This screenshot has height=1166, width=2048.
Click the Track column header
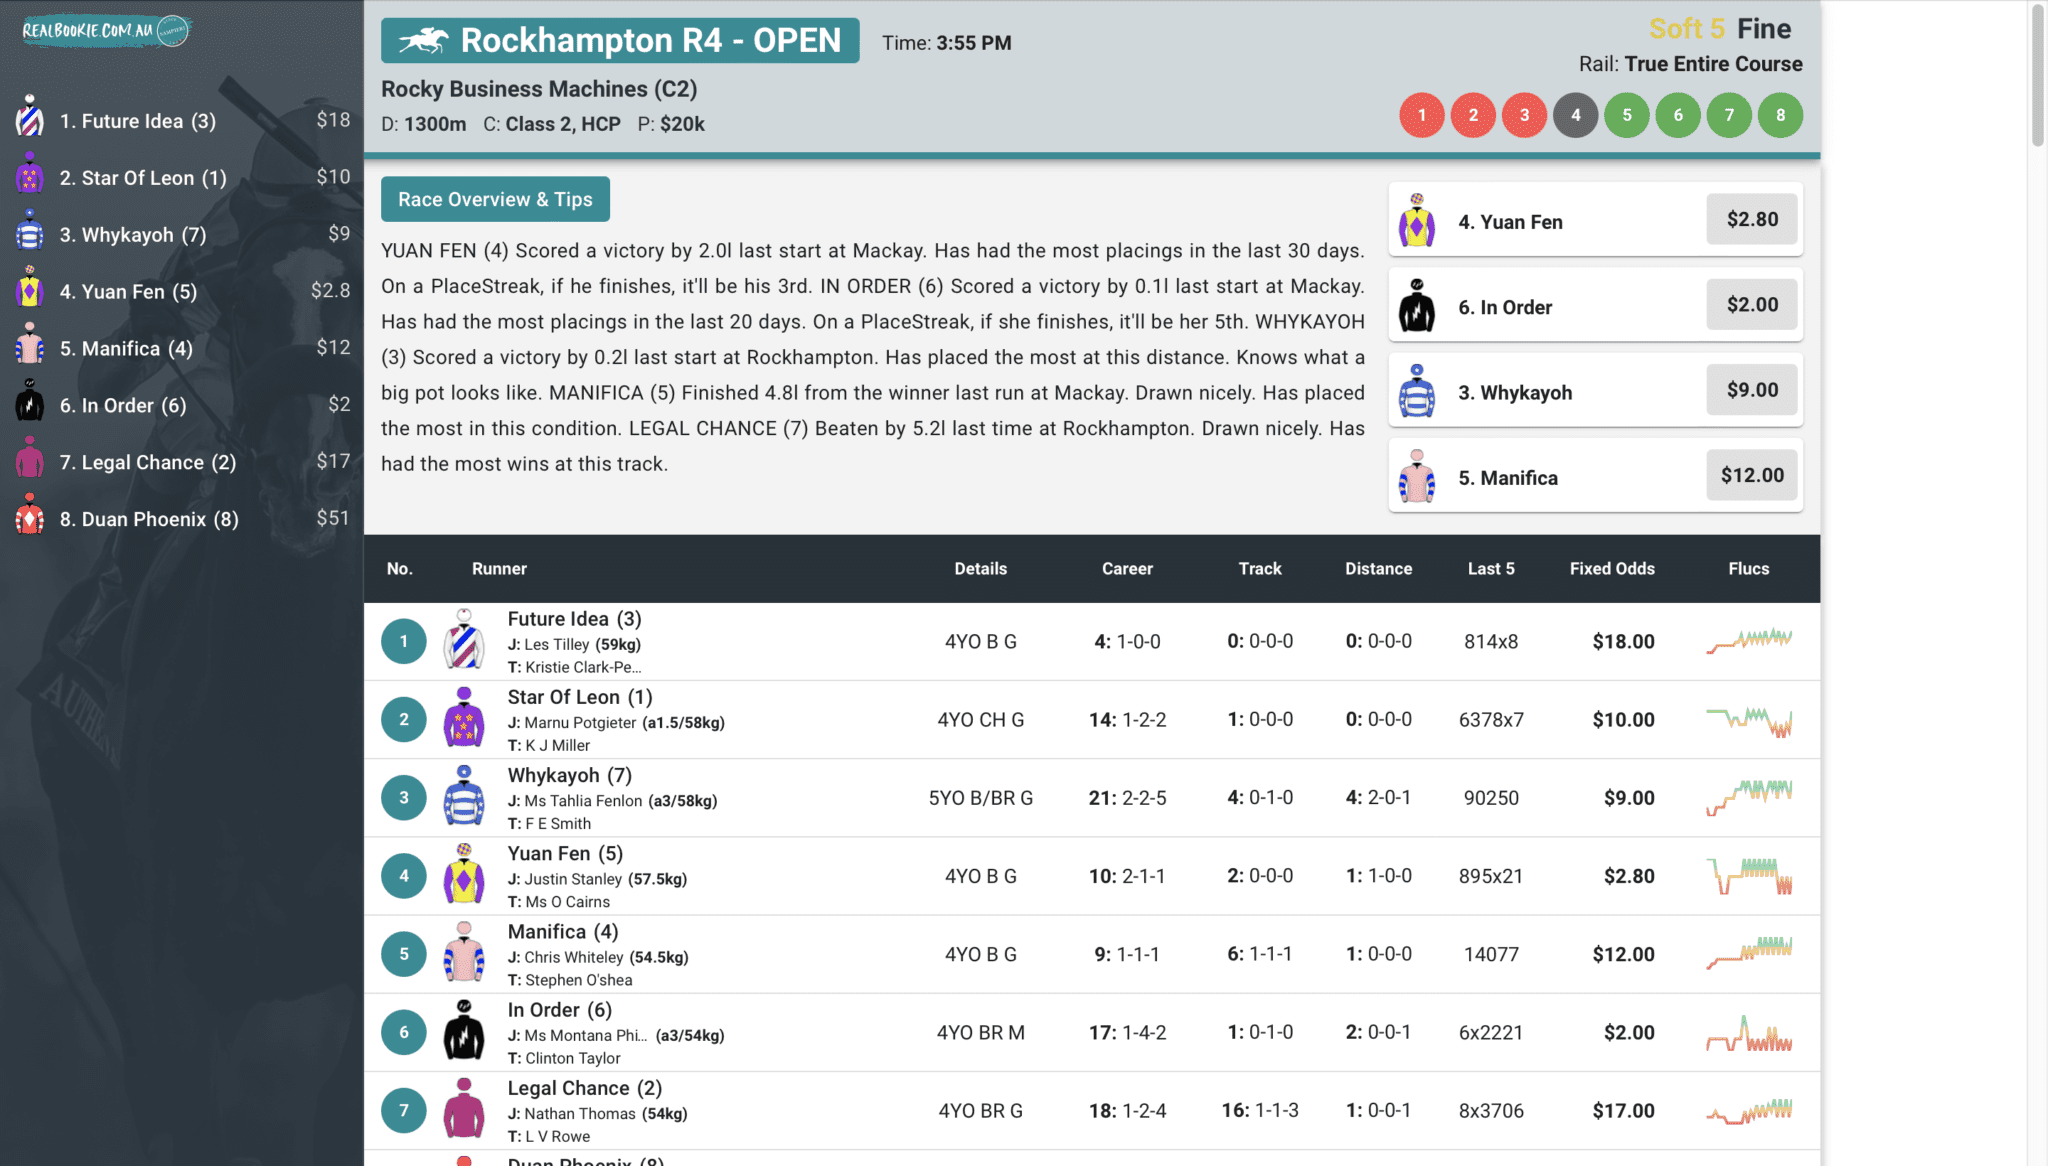[x=1260, y=568]
